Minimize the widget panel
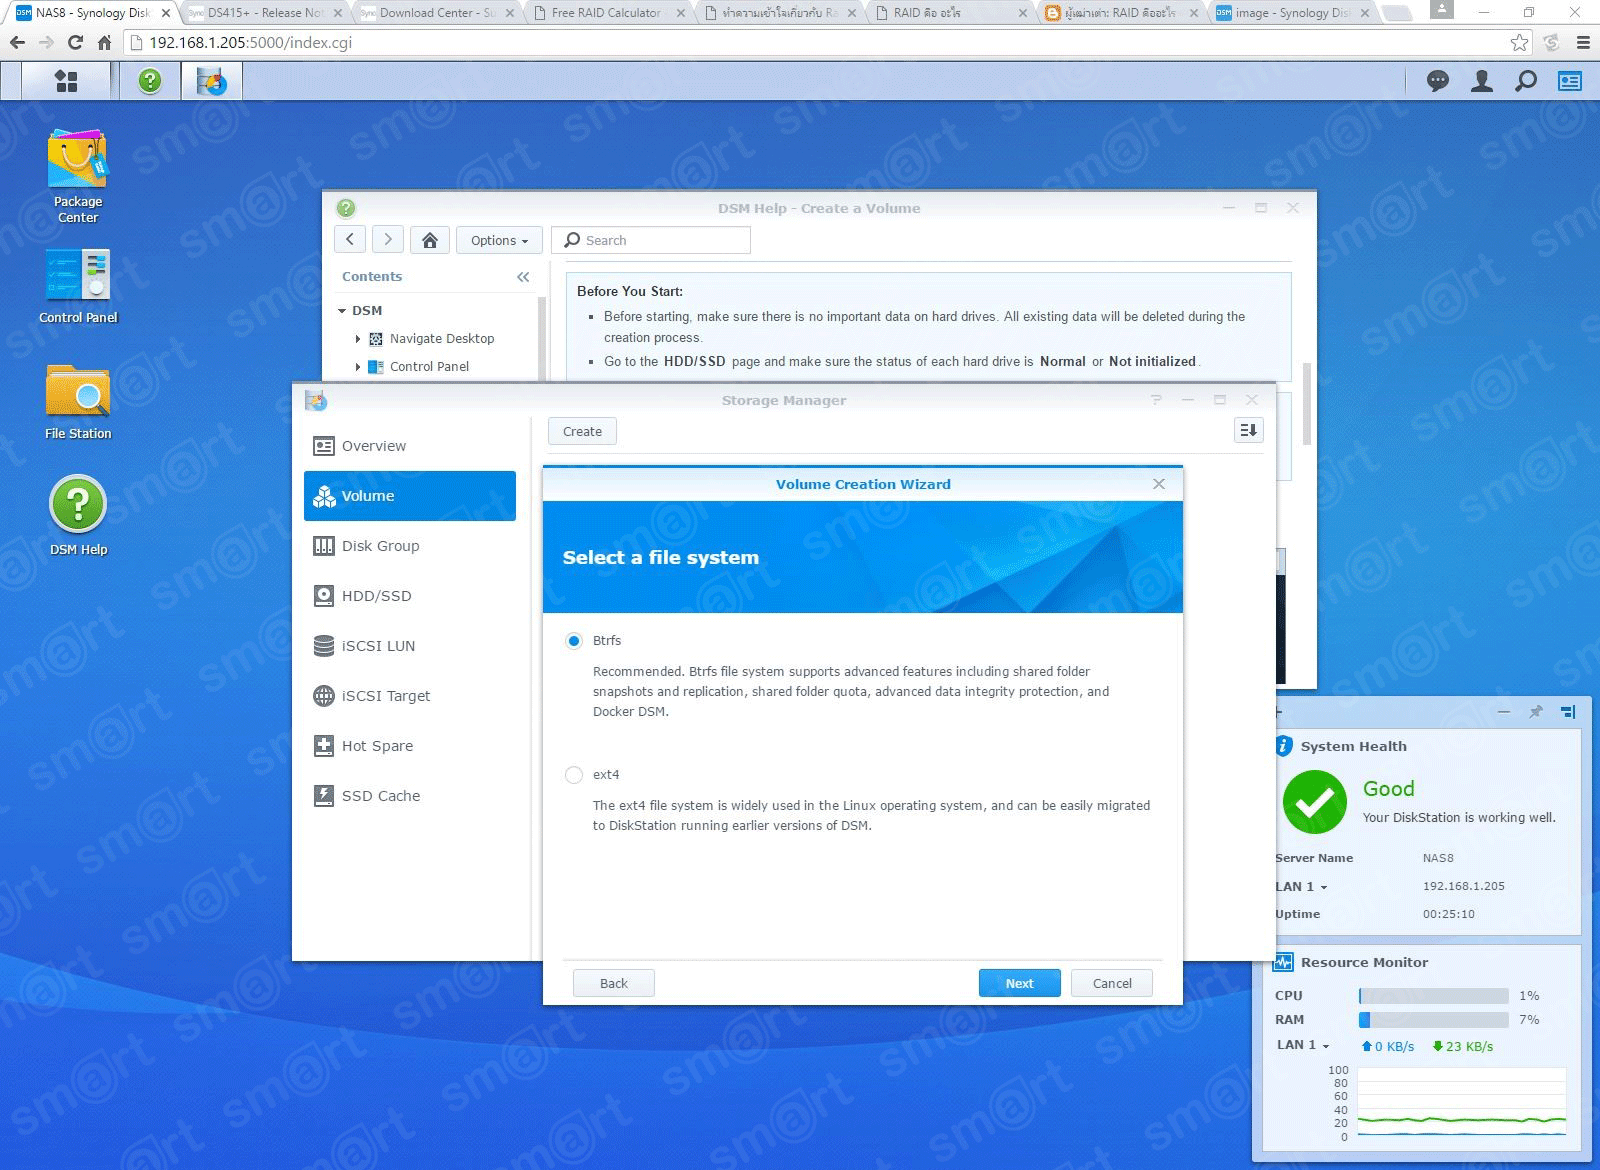 tap(1504, 712)
